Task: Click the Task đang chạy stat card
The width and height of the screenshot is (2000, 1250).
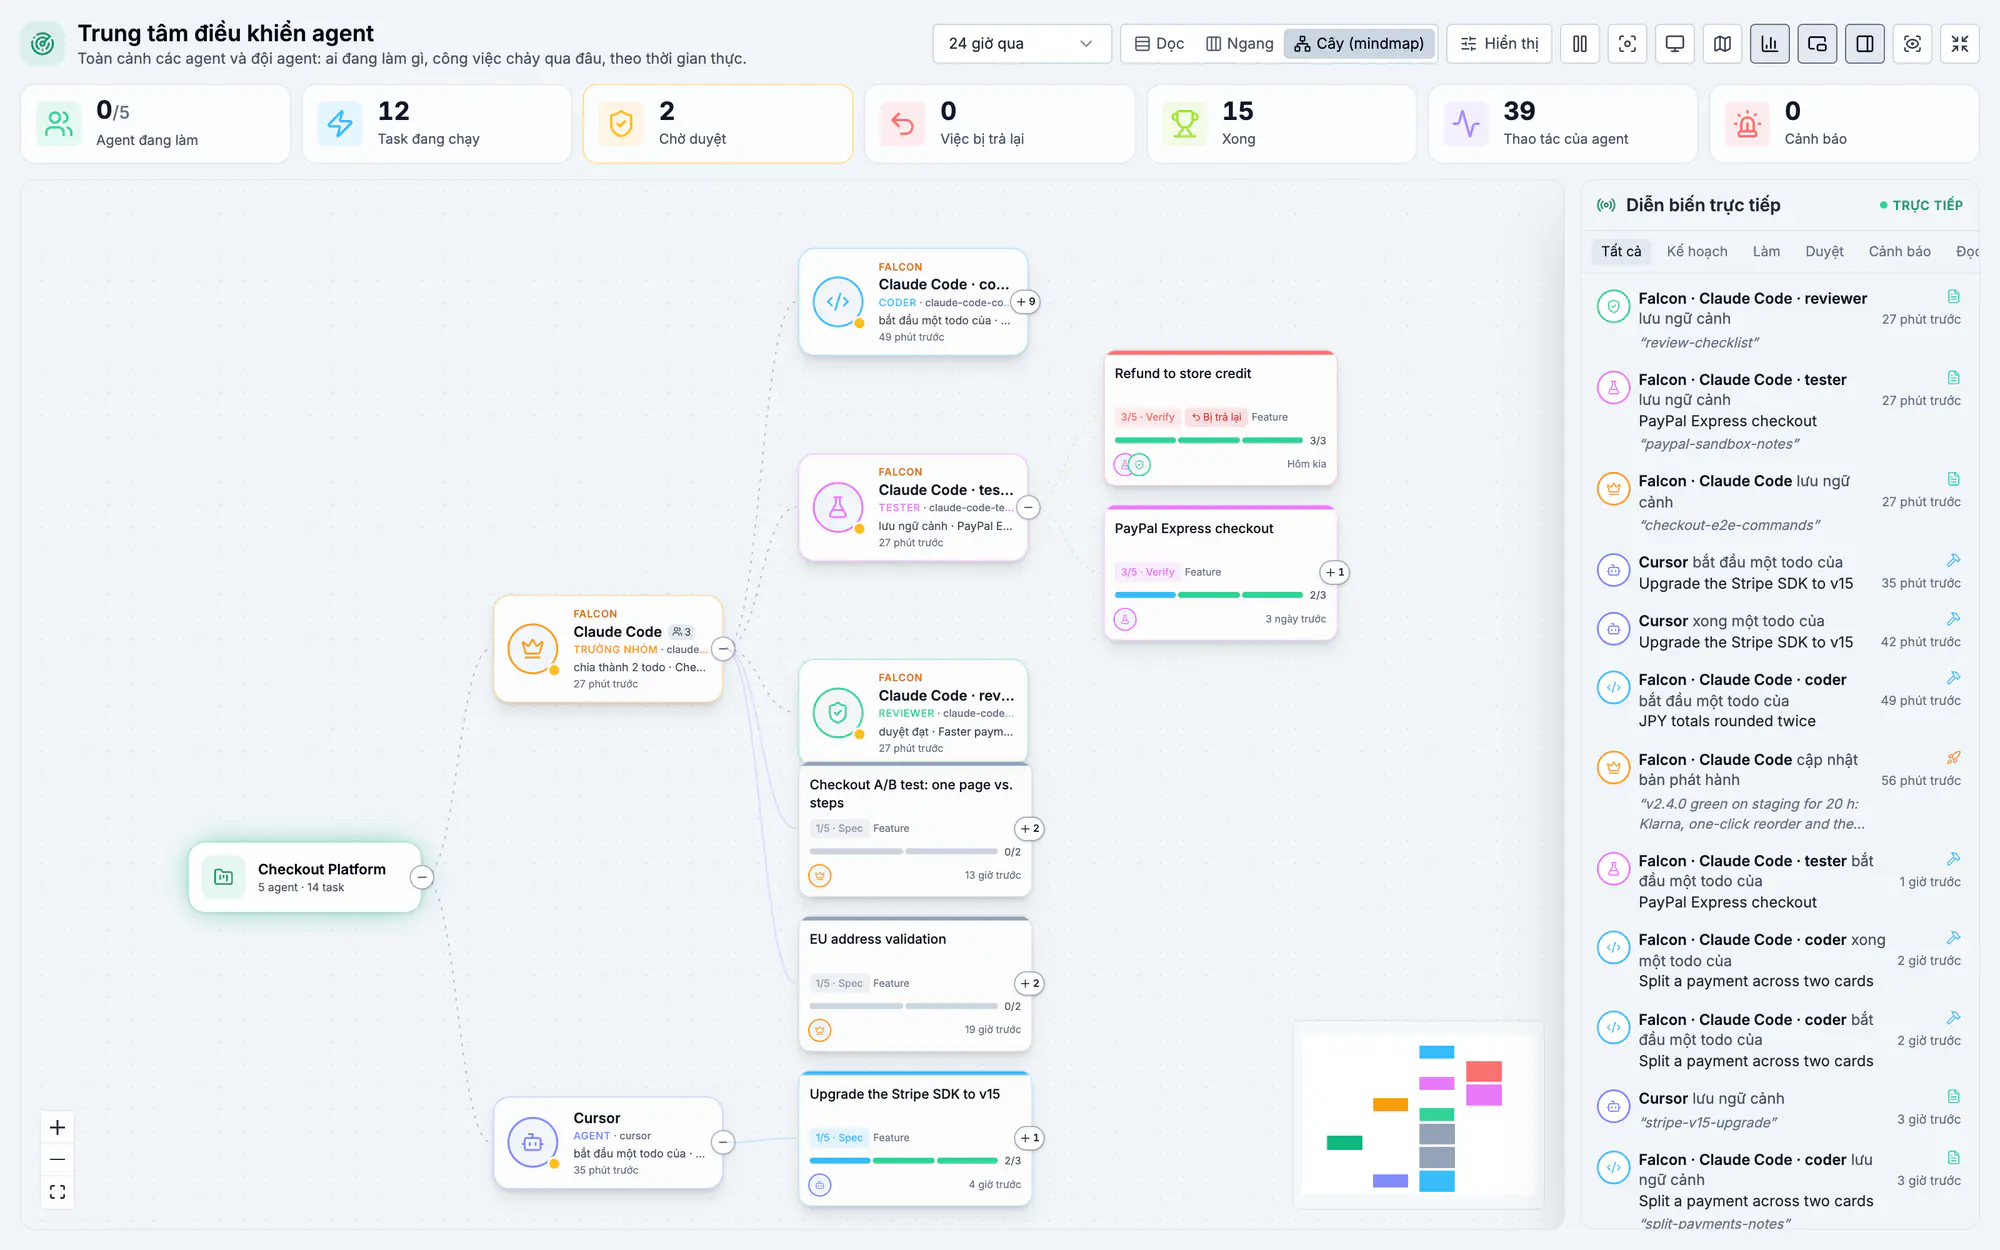Action: [436, 124]
